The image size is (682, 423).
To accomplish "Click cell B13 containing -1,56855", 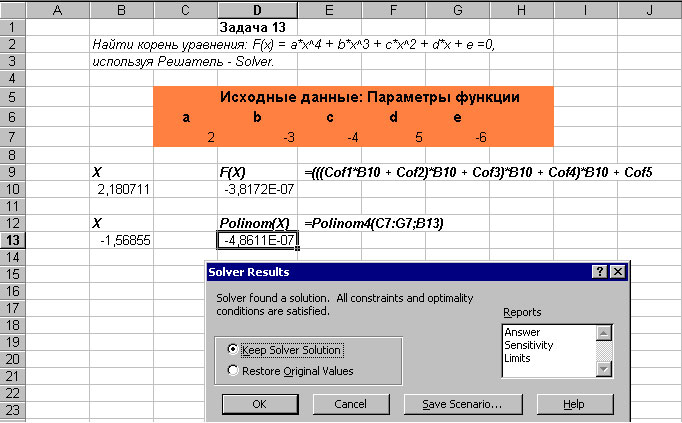I will [121, 240].
